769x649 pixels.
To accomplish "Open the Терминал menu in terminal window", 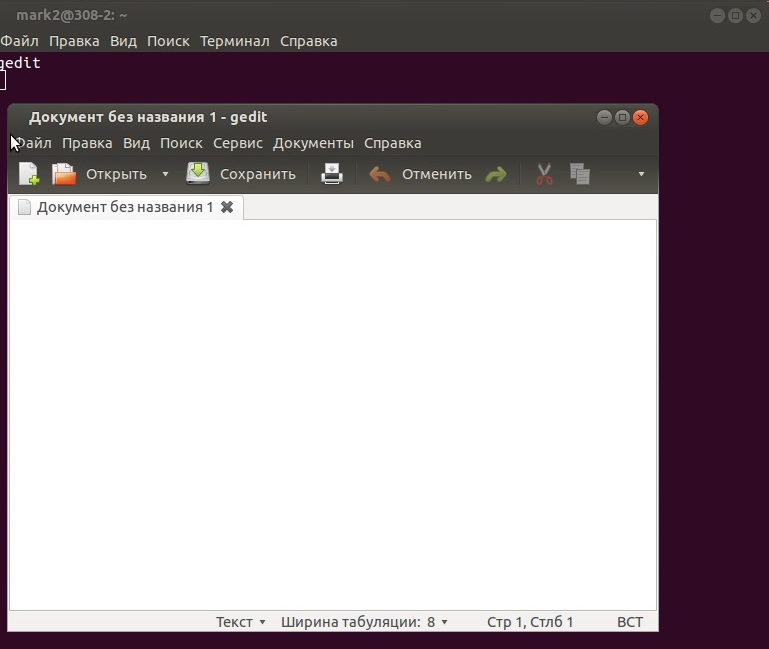I will pos(234,41).
